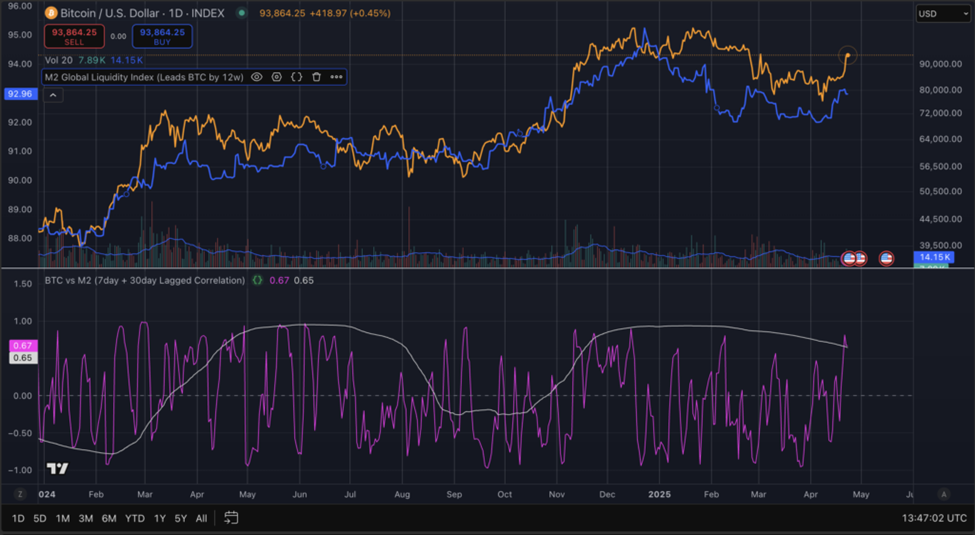Open timezone menu at 13:47:02 UTC clock
This screenshot has width=975, height=535.
[934, 518]
